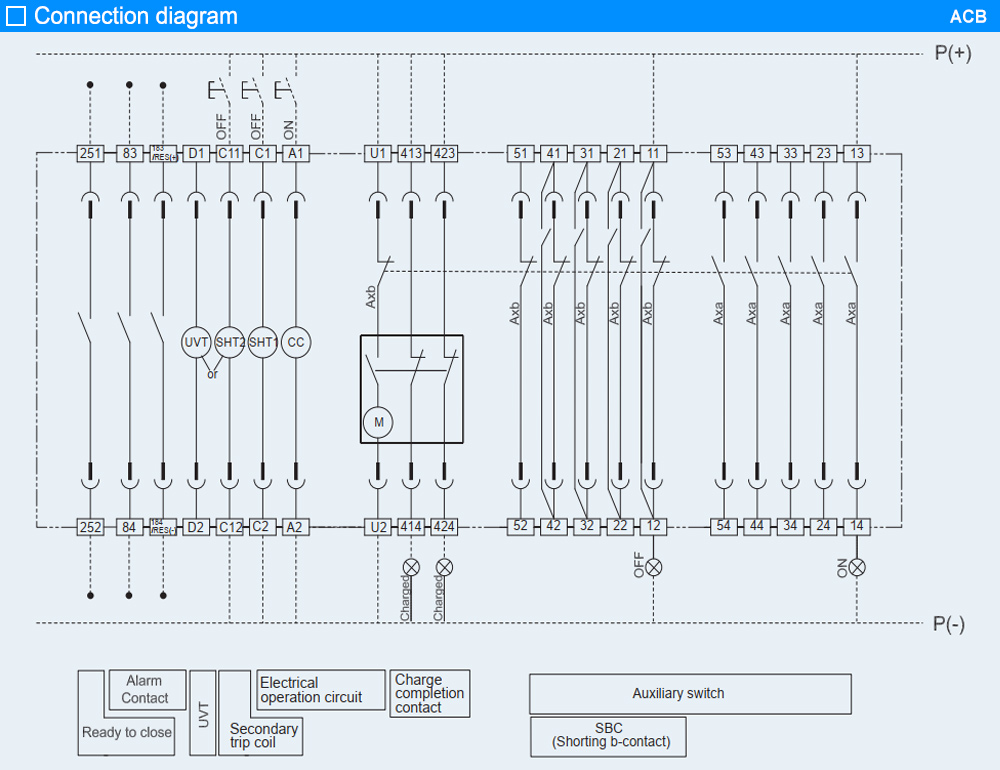Click the Electrical operation circuit label

pos(320,690)
